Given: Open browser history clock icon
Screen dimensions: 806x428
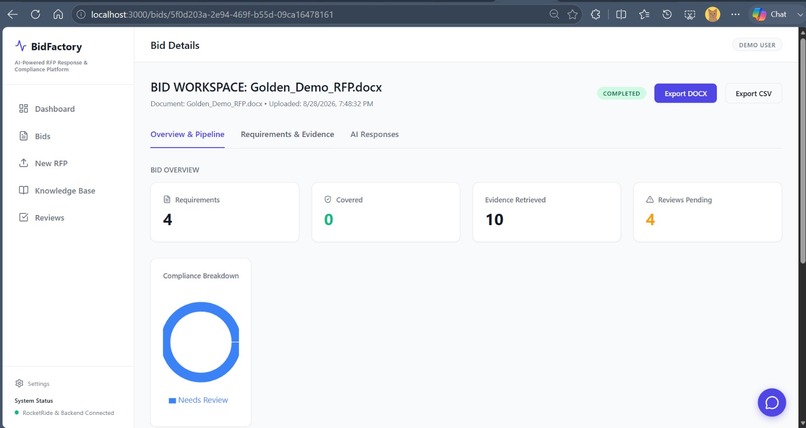Looking at the screenshot, I should tap(667, 14).
